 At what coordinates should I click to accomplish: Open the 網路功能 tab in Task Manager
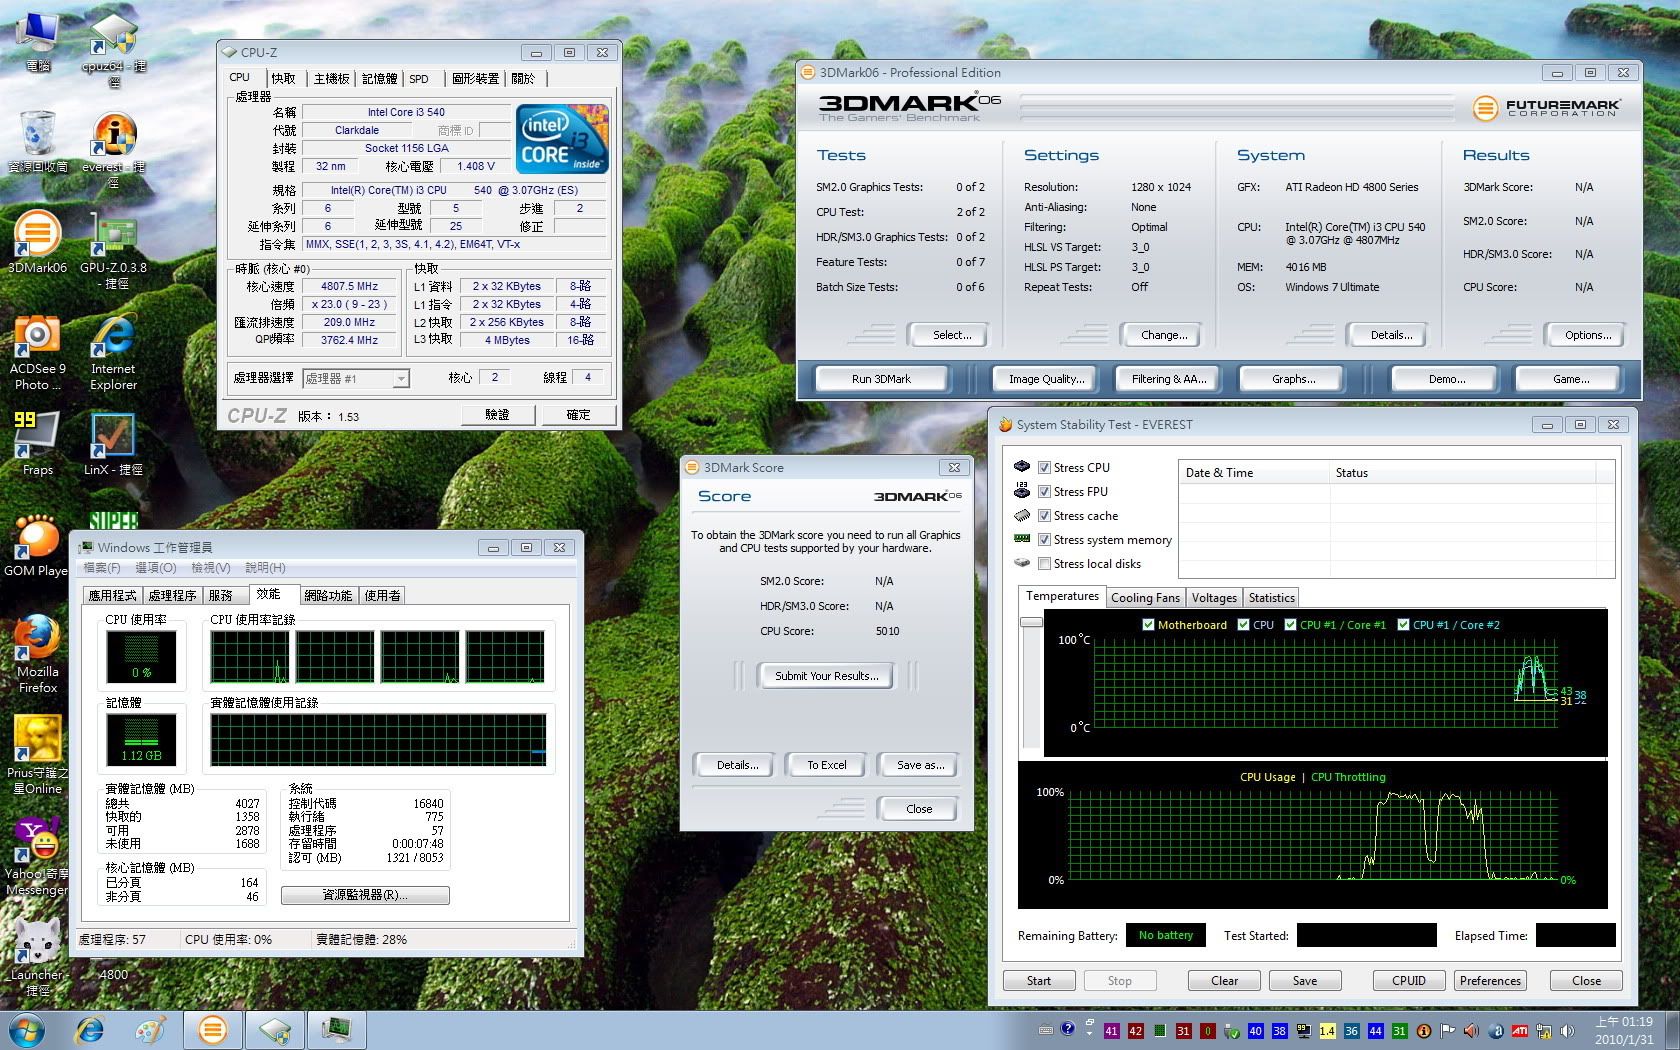(328, 595)
